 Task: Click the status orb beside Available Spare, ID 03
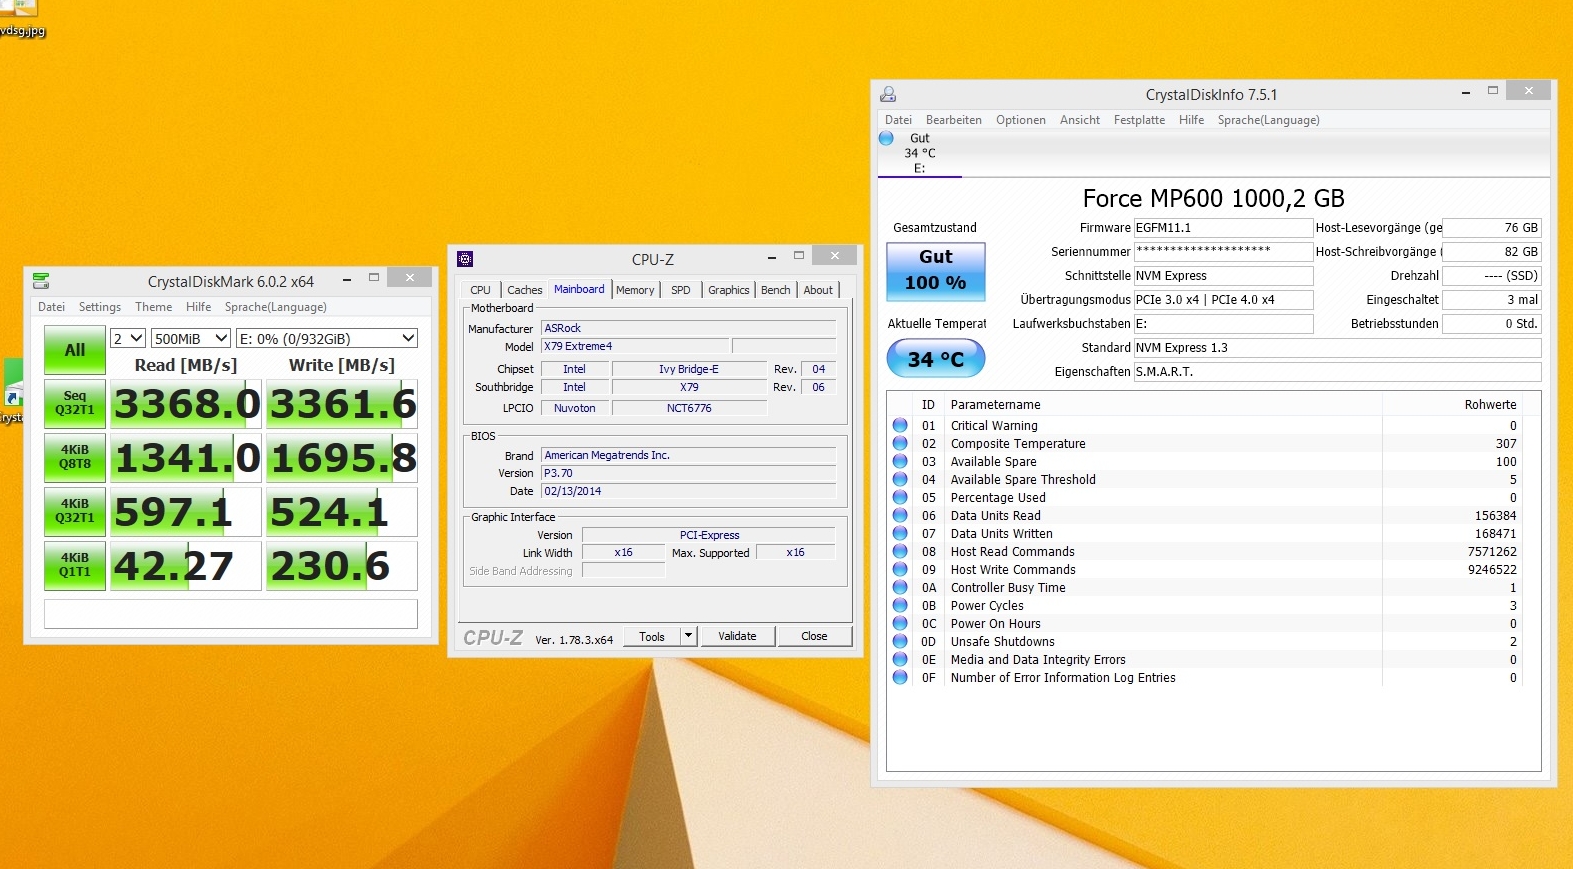pyautogui.click(x=900, y=461)
